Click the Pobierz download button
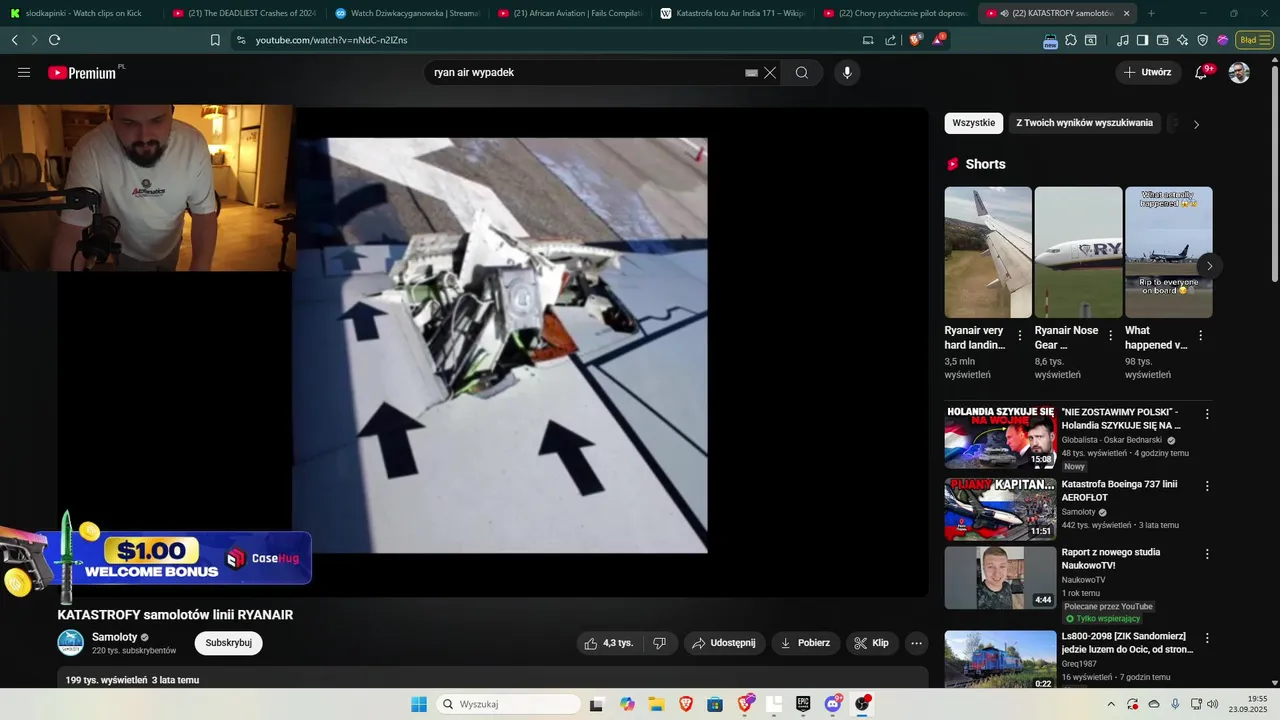1280x720 pixels. 806,643
